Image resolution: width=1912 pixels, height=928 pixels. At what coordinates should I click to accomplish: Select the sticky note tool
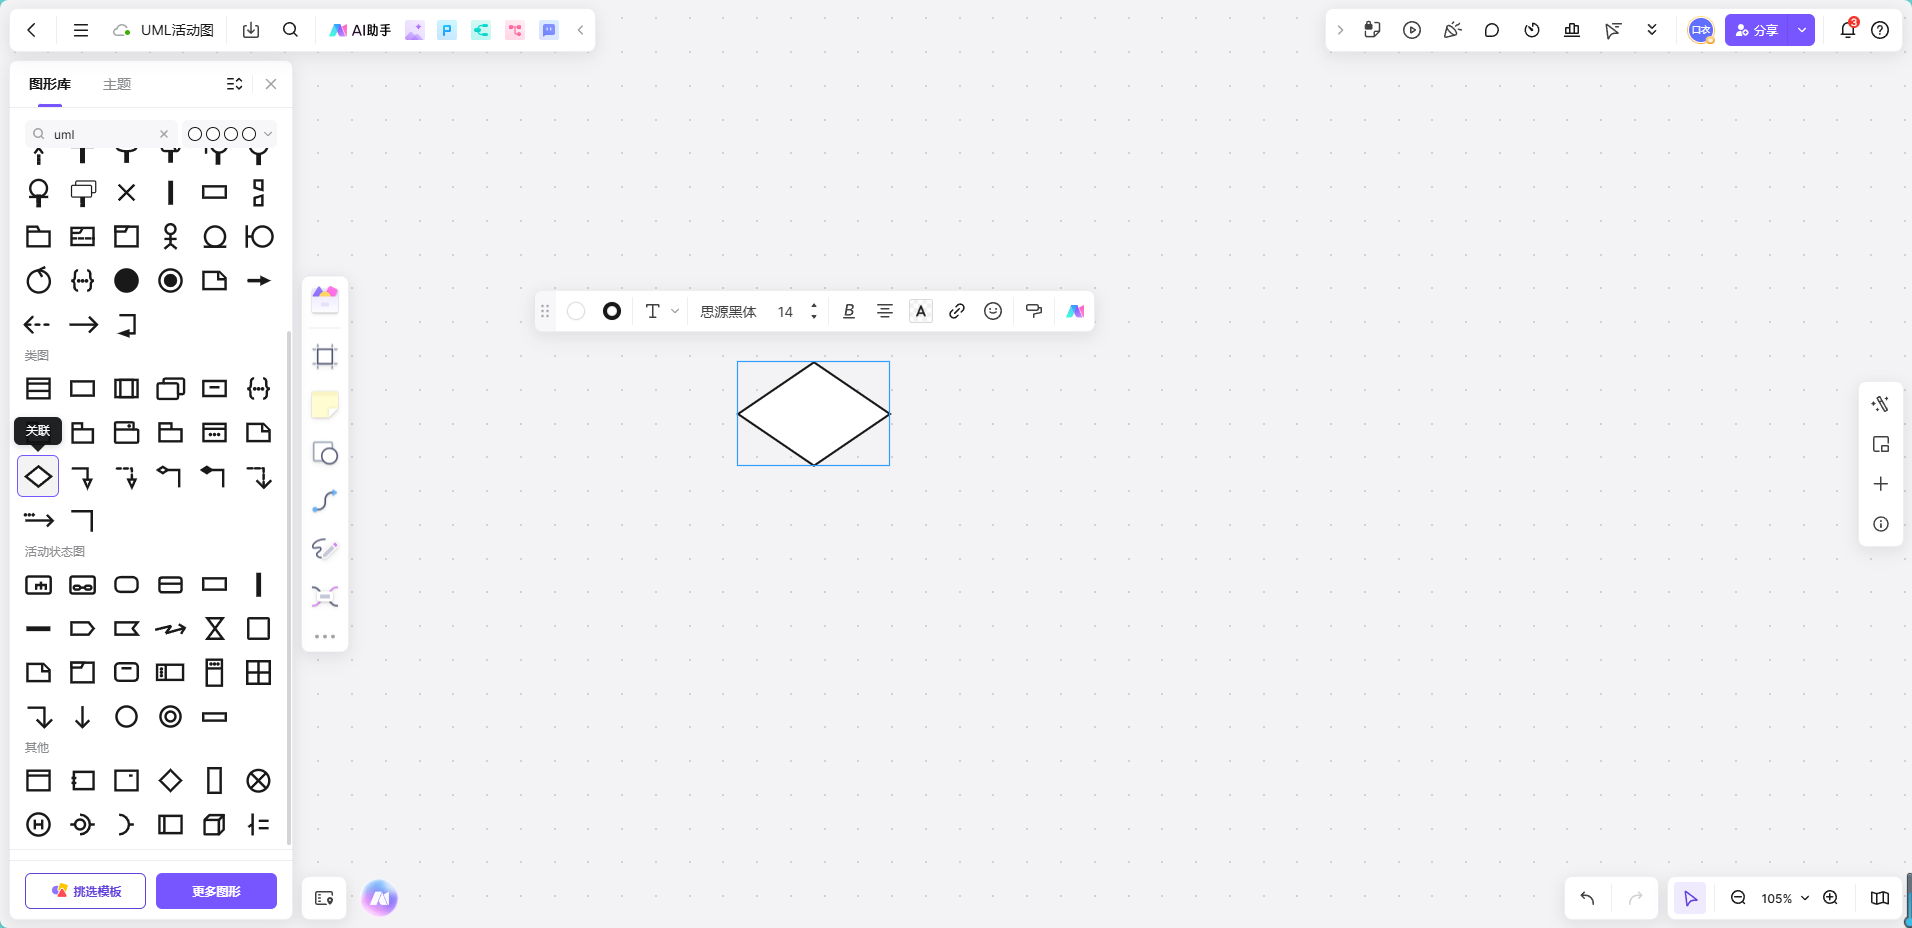(325, 405)
